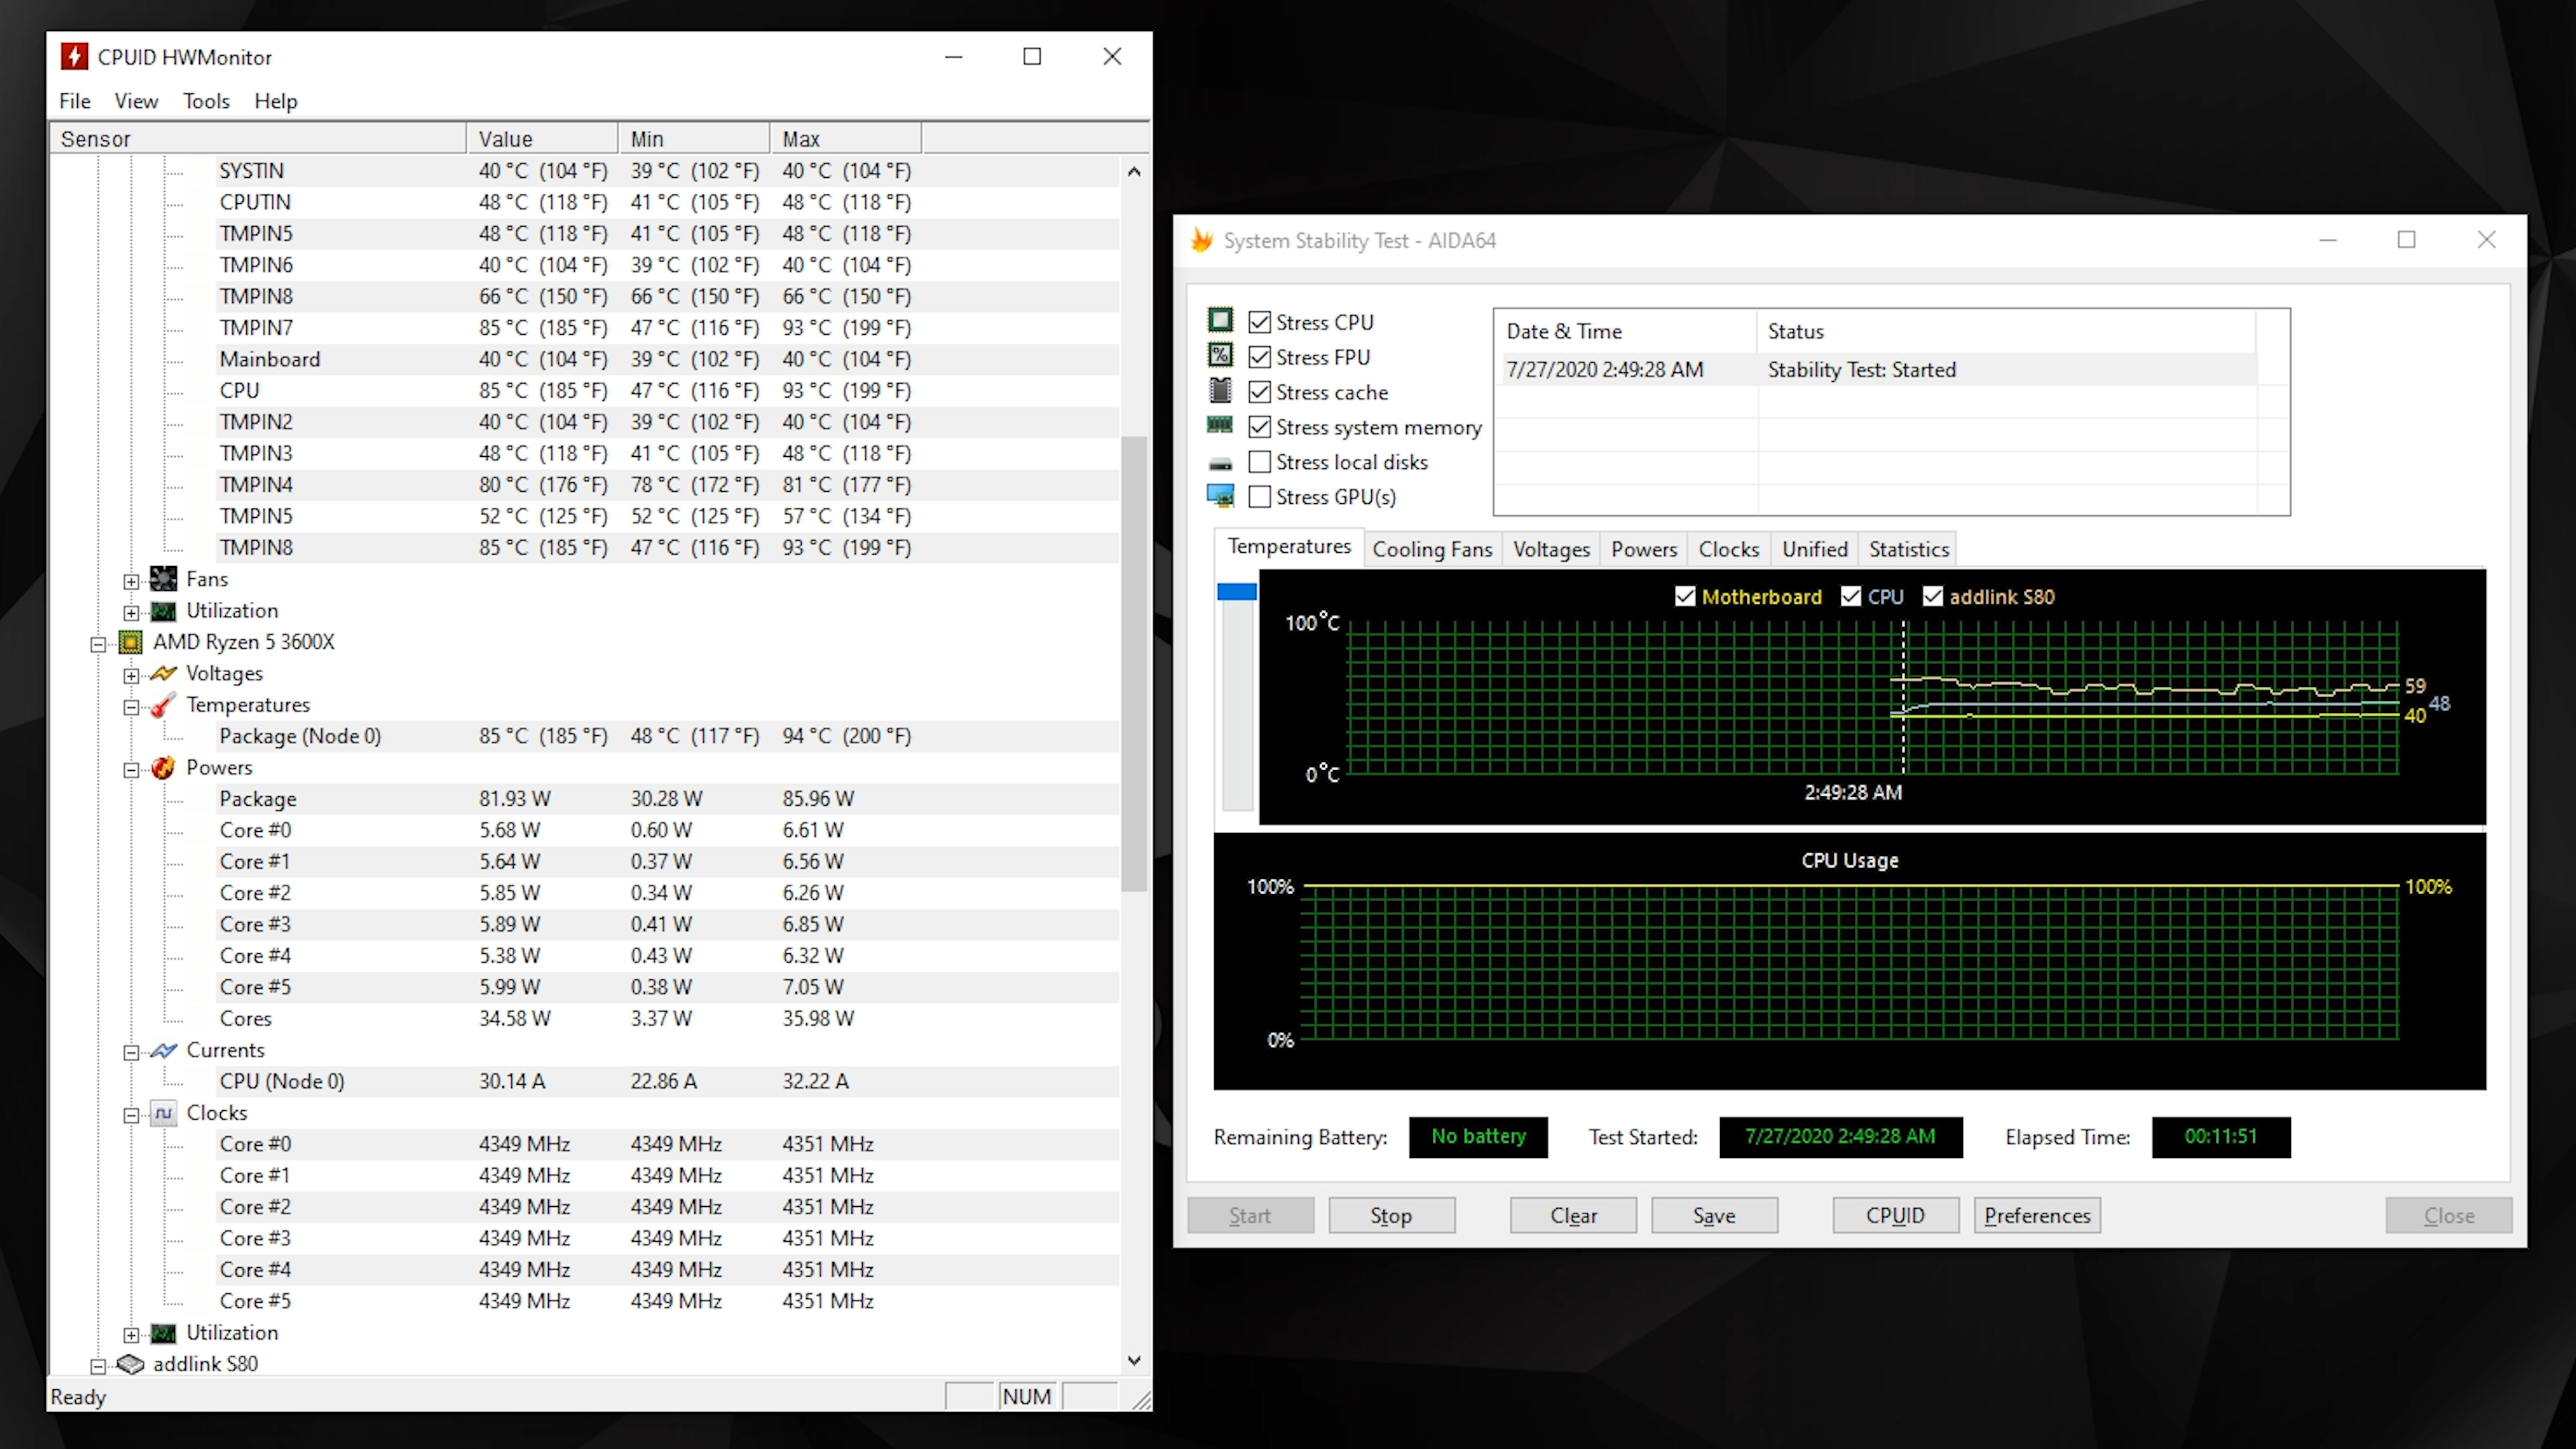Open the File menu in HWMonitor
2576x1449 pixels.
point(75,101)
